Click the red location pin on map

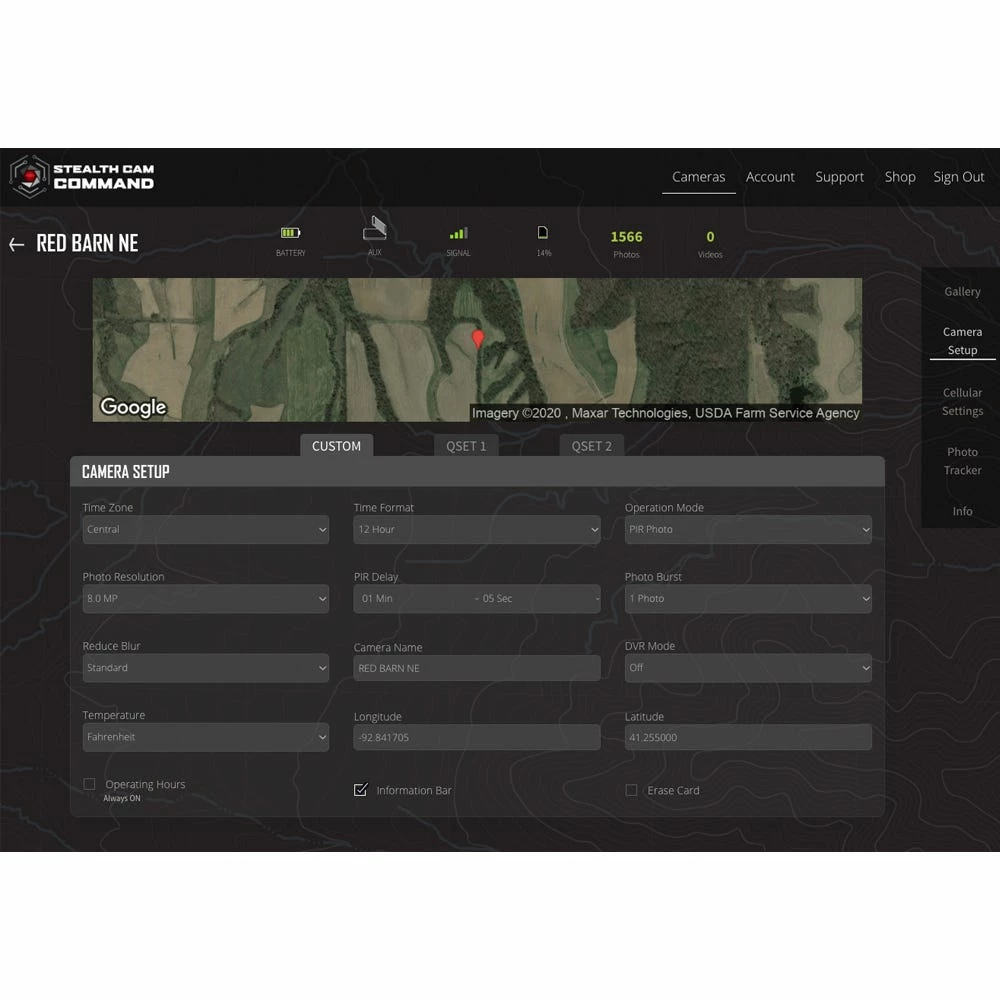478,339
